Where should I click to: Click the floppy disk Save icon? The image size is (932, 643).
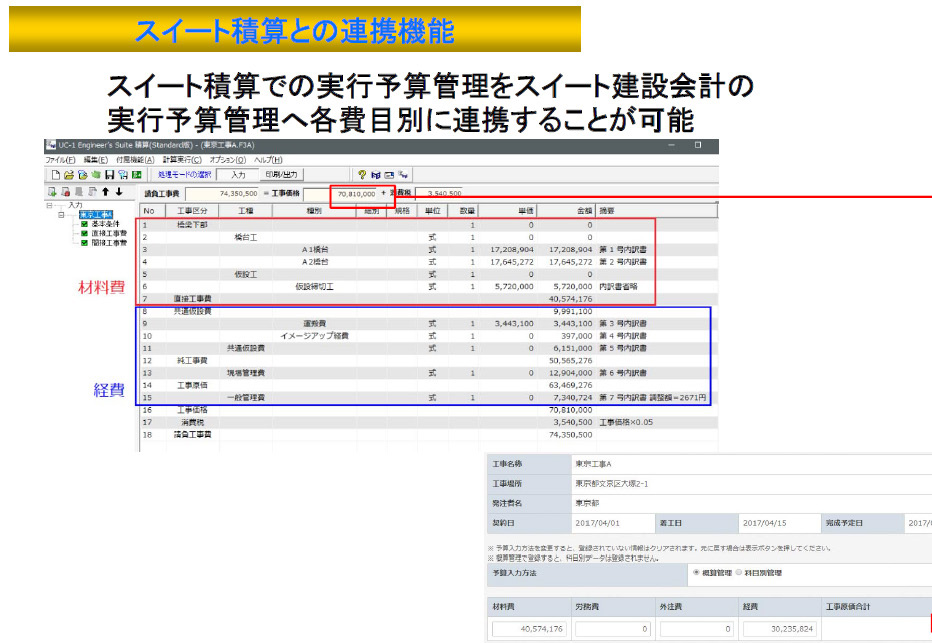[x=109, y=175]
